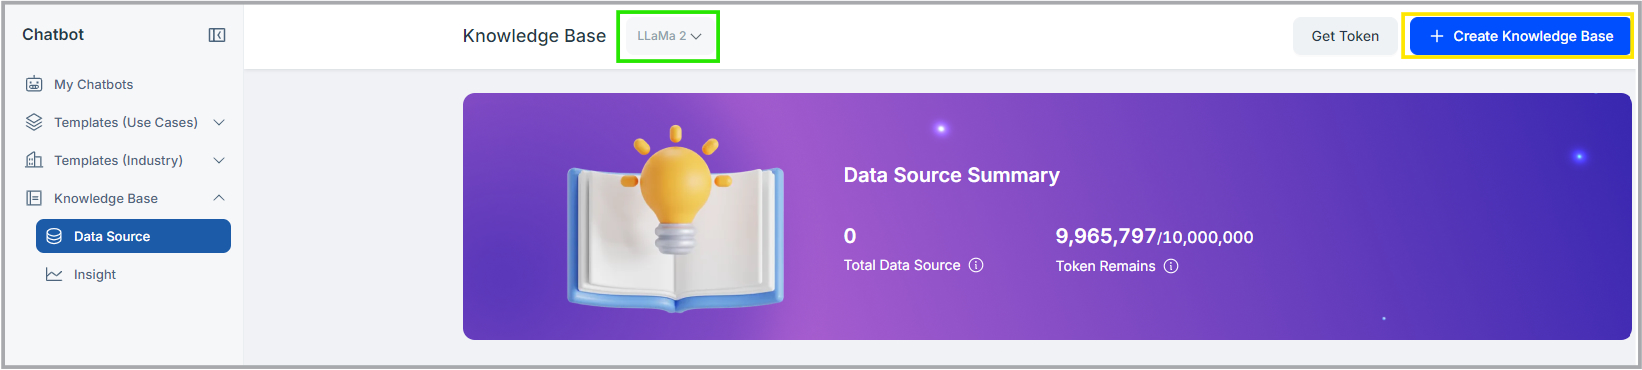Click the plus icon on Create Knowledge Base
The width and height of the screenshot is (1642, 370).
click(1437, 36)
